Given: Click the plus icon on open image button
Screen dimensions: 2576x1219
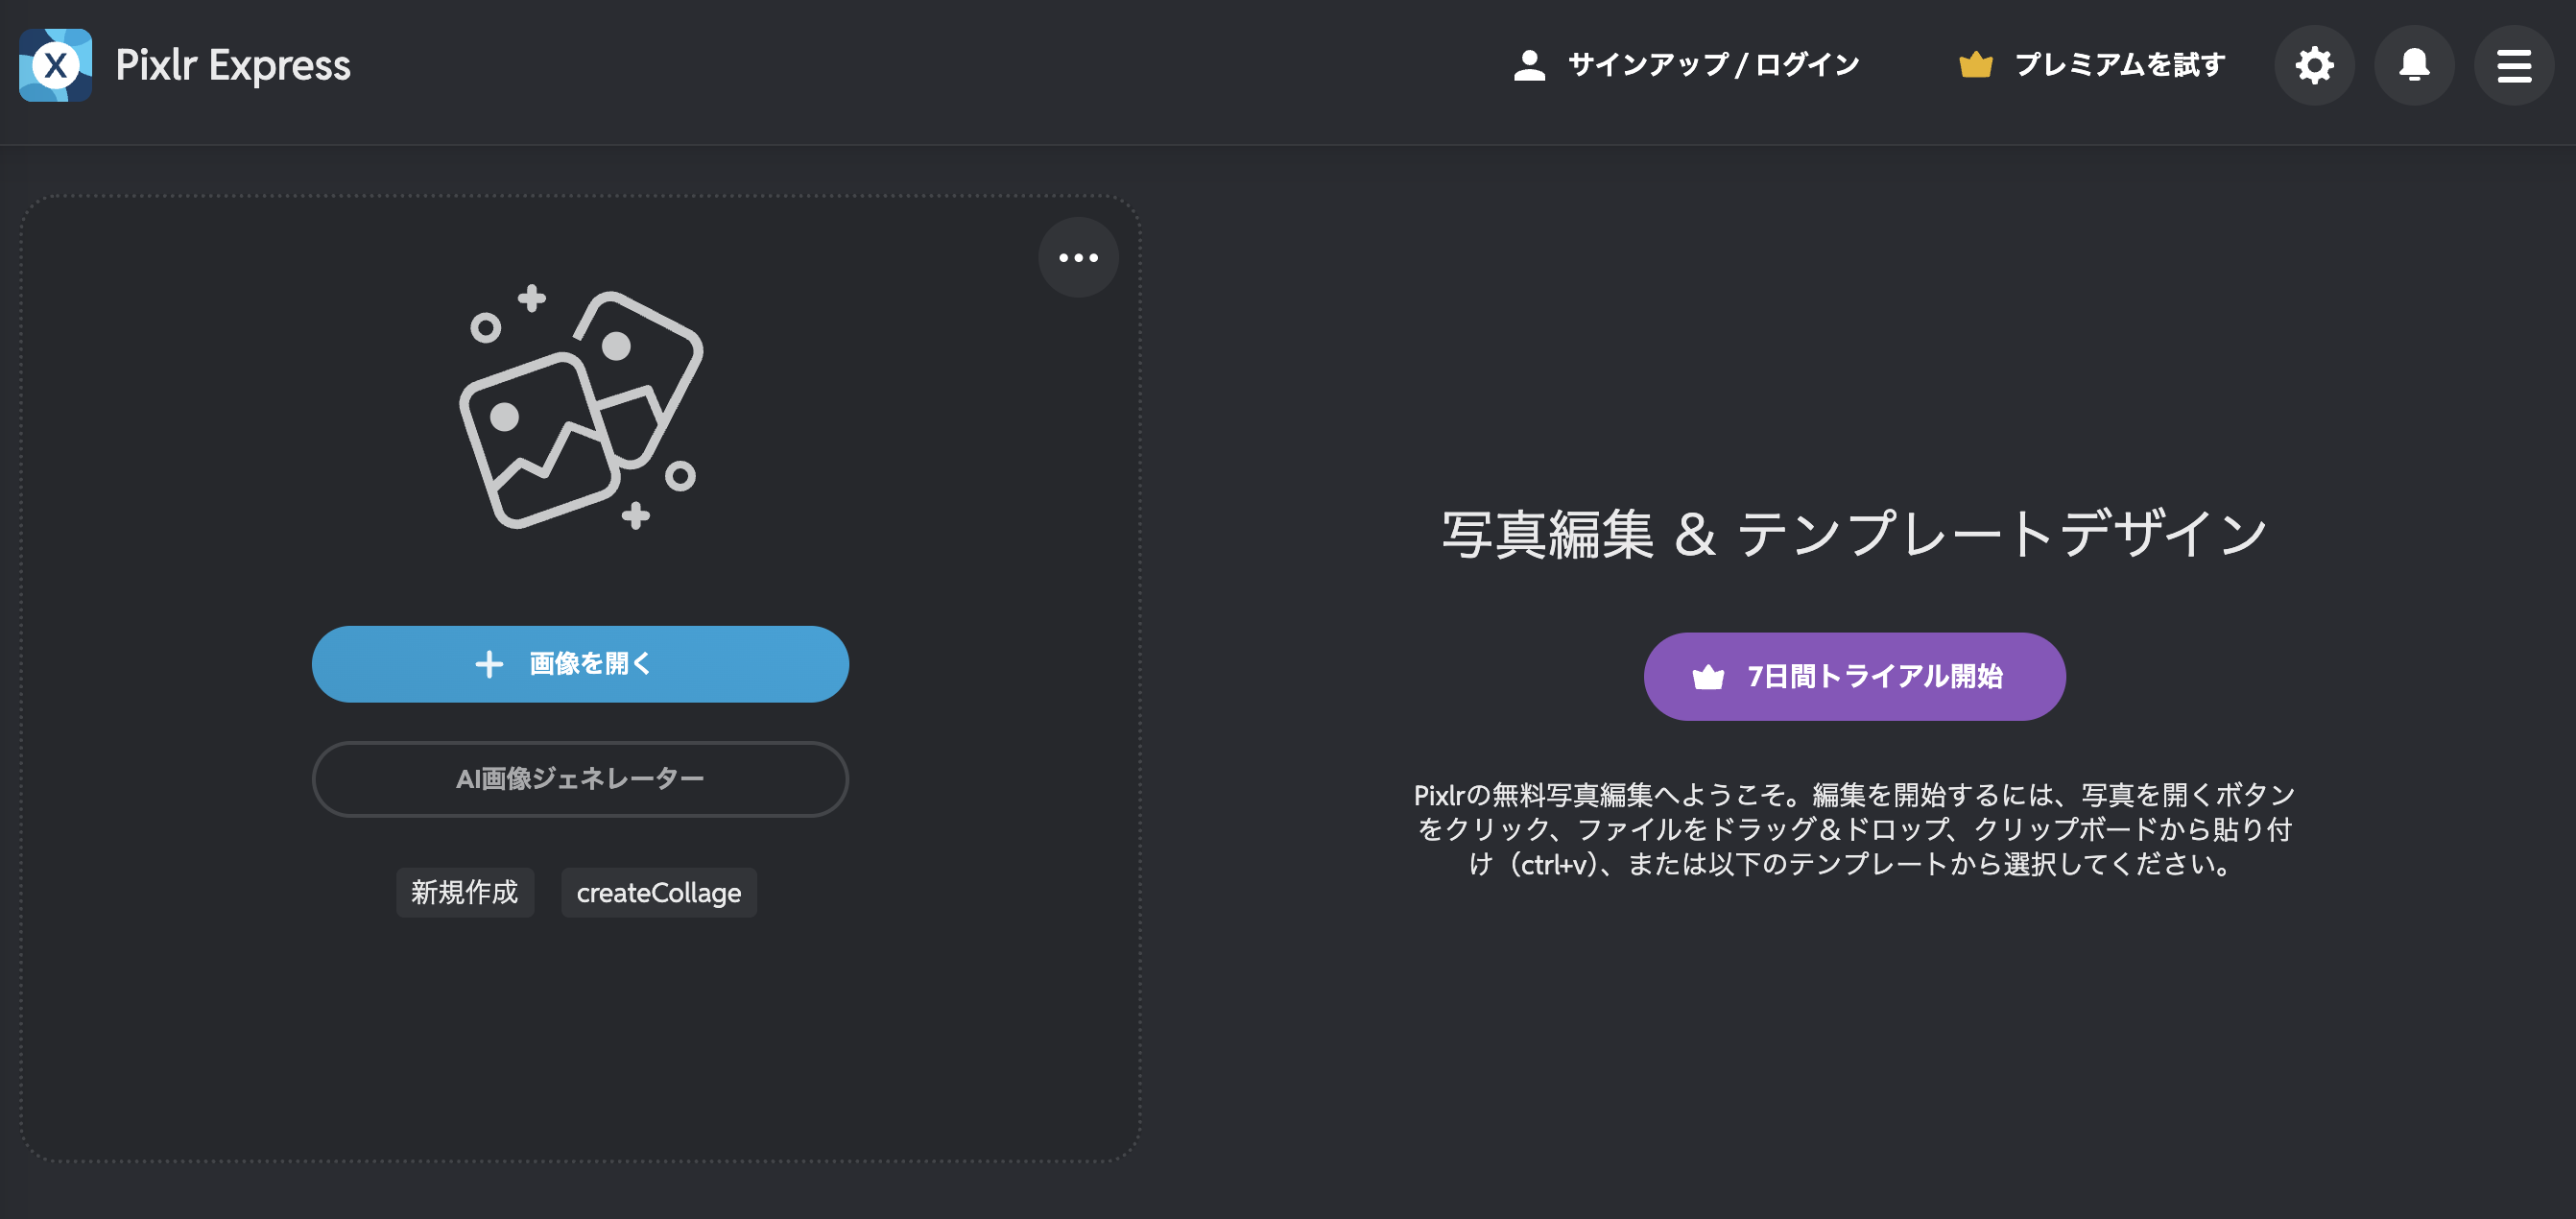Looking at the screenshot, I should pyautogui.click(x=489, y=664).
